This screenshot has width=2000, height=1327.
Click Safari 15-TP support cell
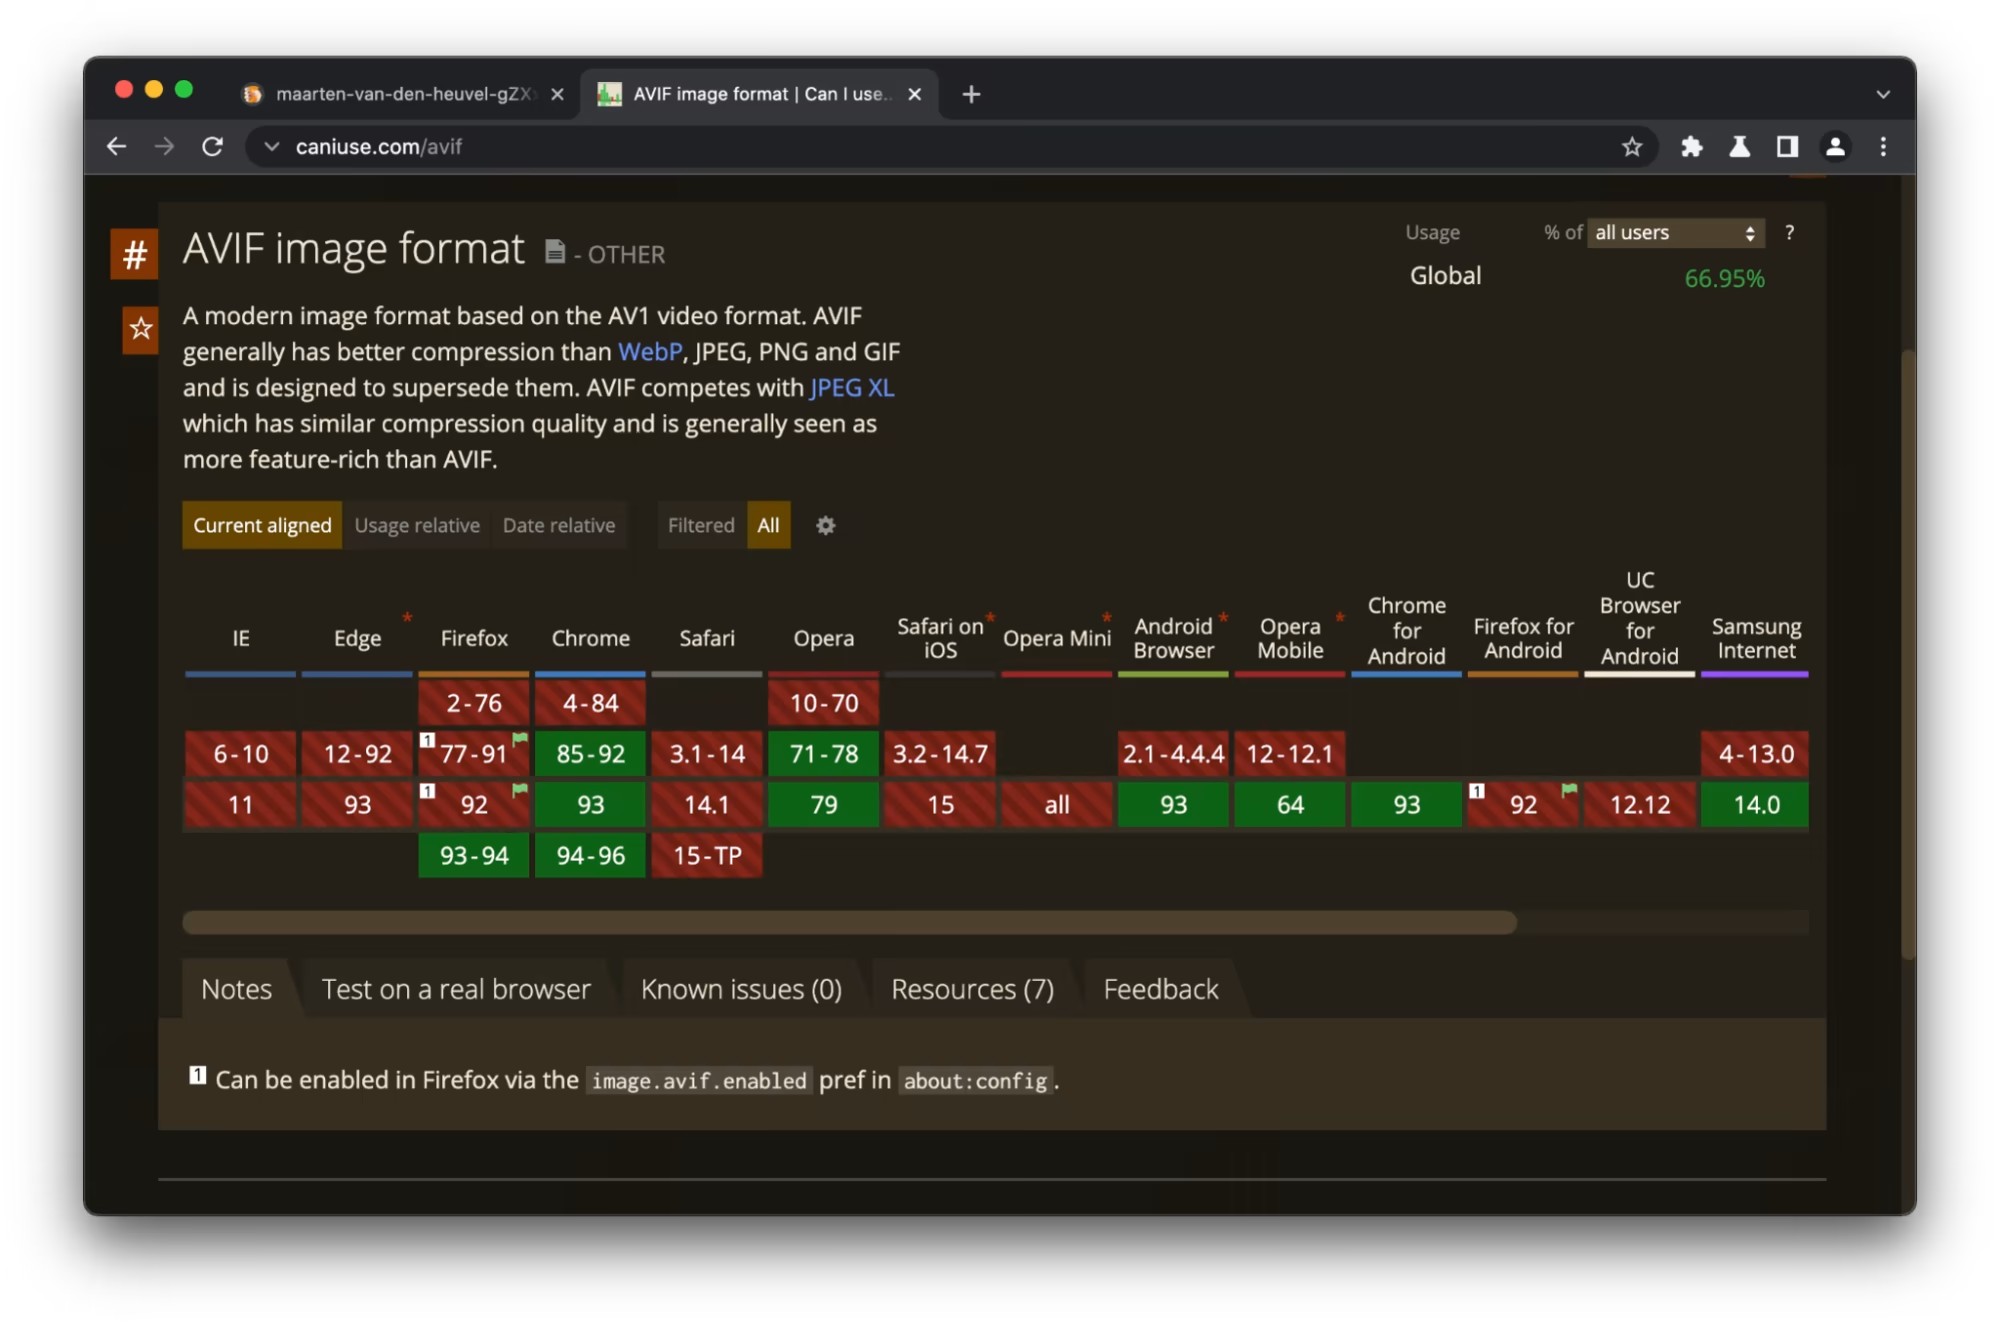(x=707, y=856)
